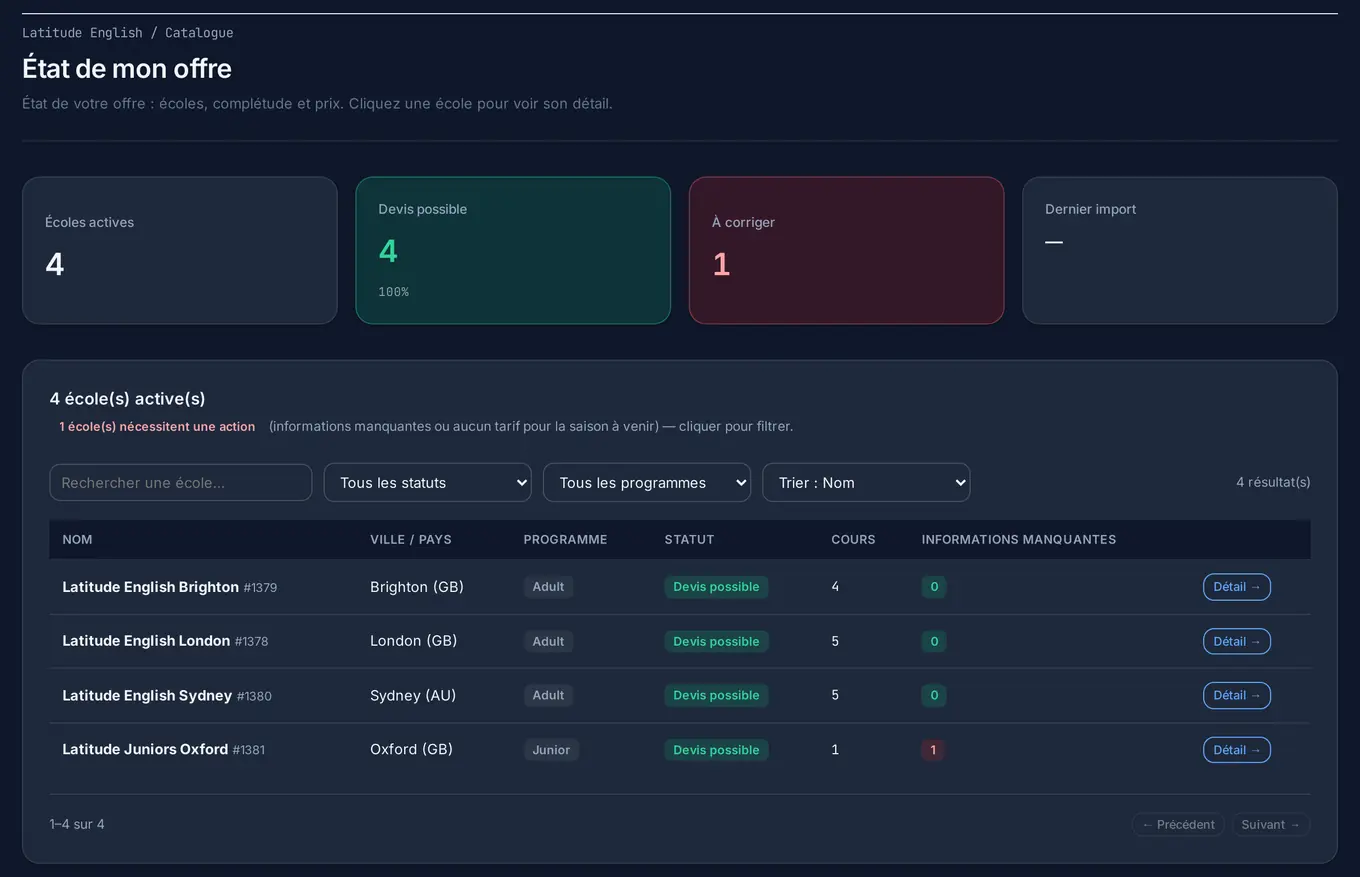
Task: Click the 'INFORMATIONS MANQUANTES' column header
Action: pyautogui.click(x=1019, y=540)
